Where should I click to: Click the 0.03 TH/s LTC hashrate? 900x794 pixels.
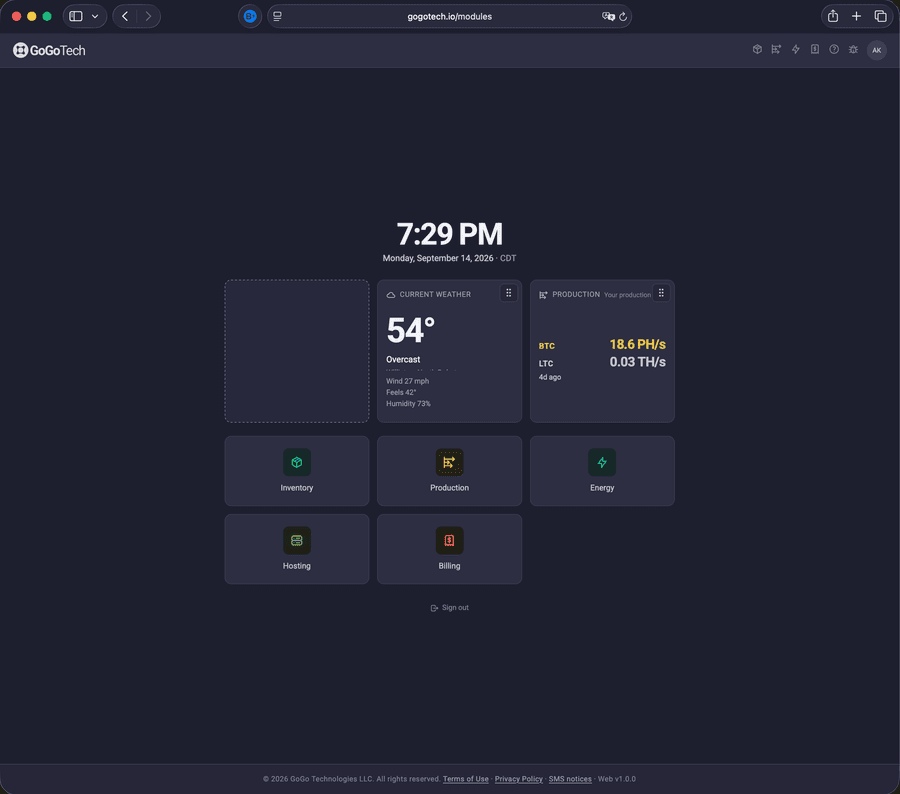click(x=638, y=362)
